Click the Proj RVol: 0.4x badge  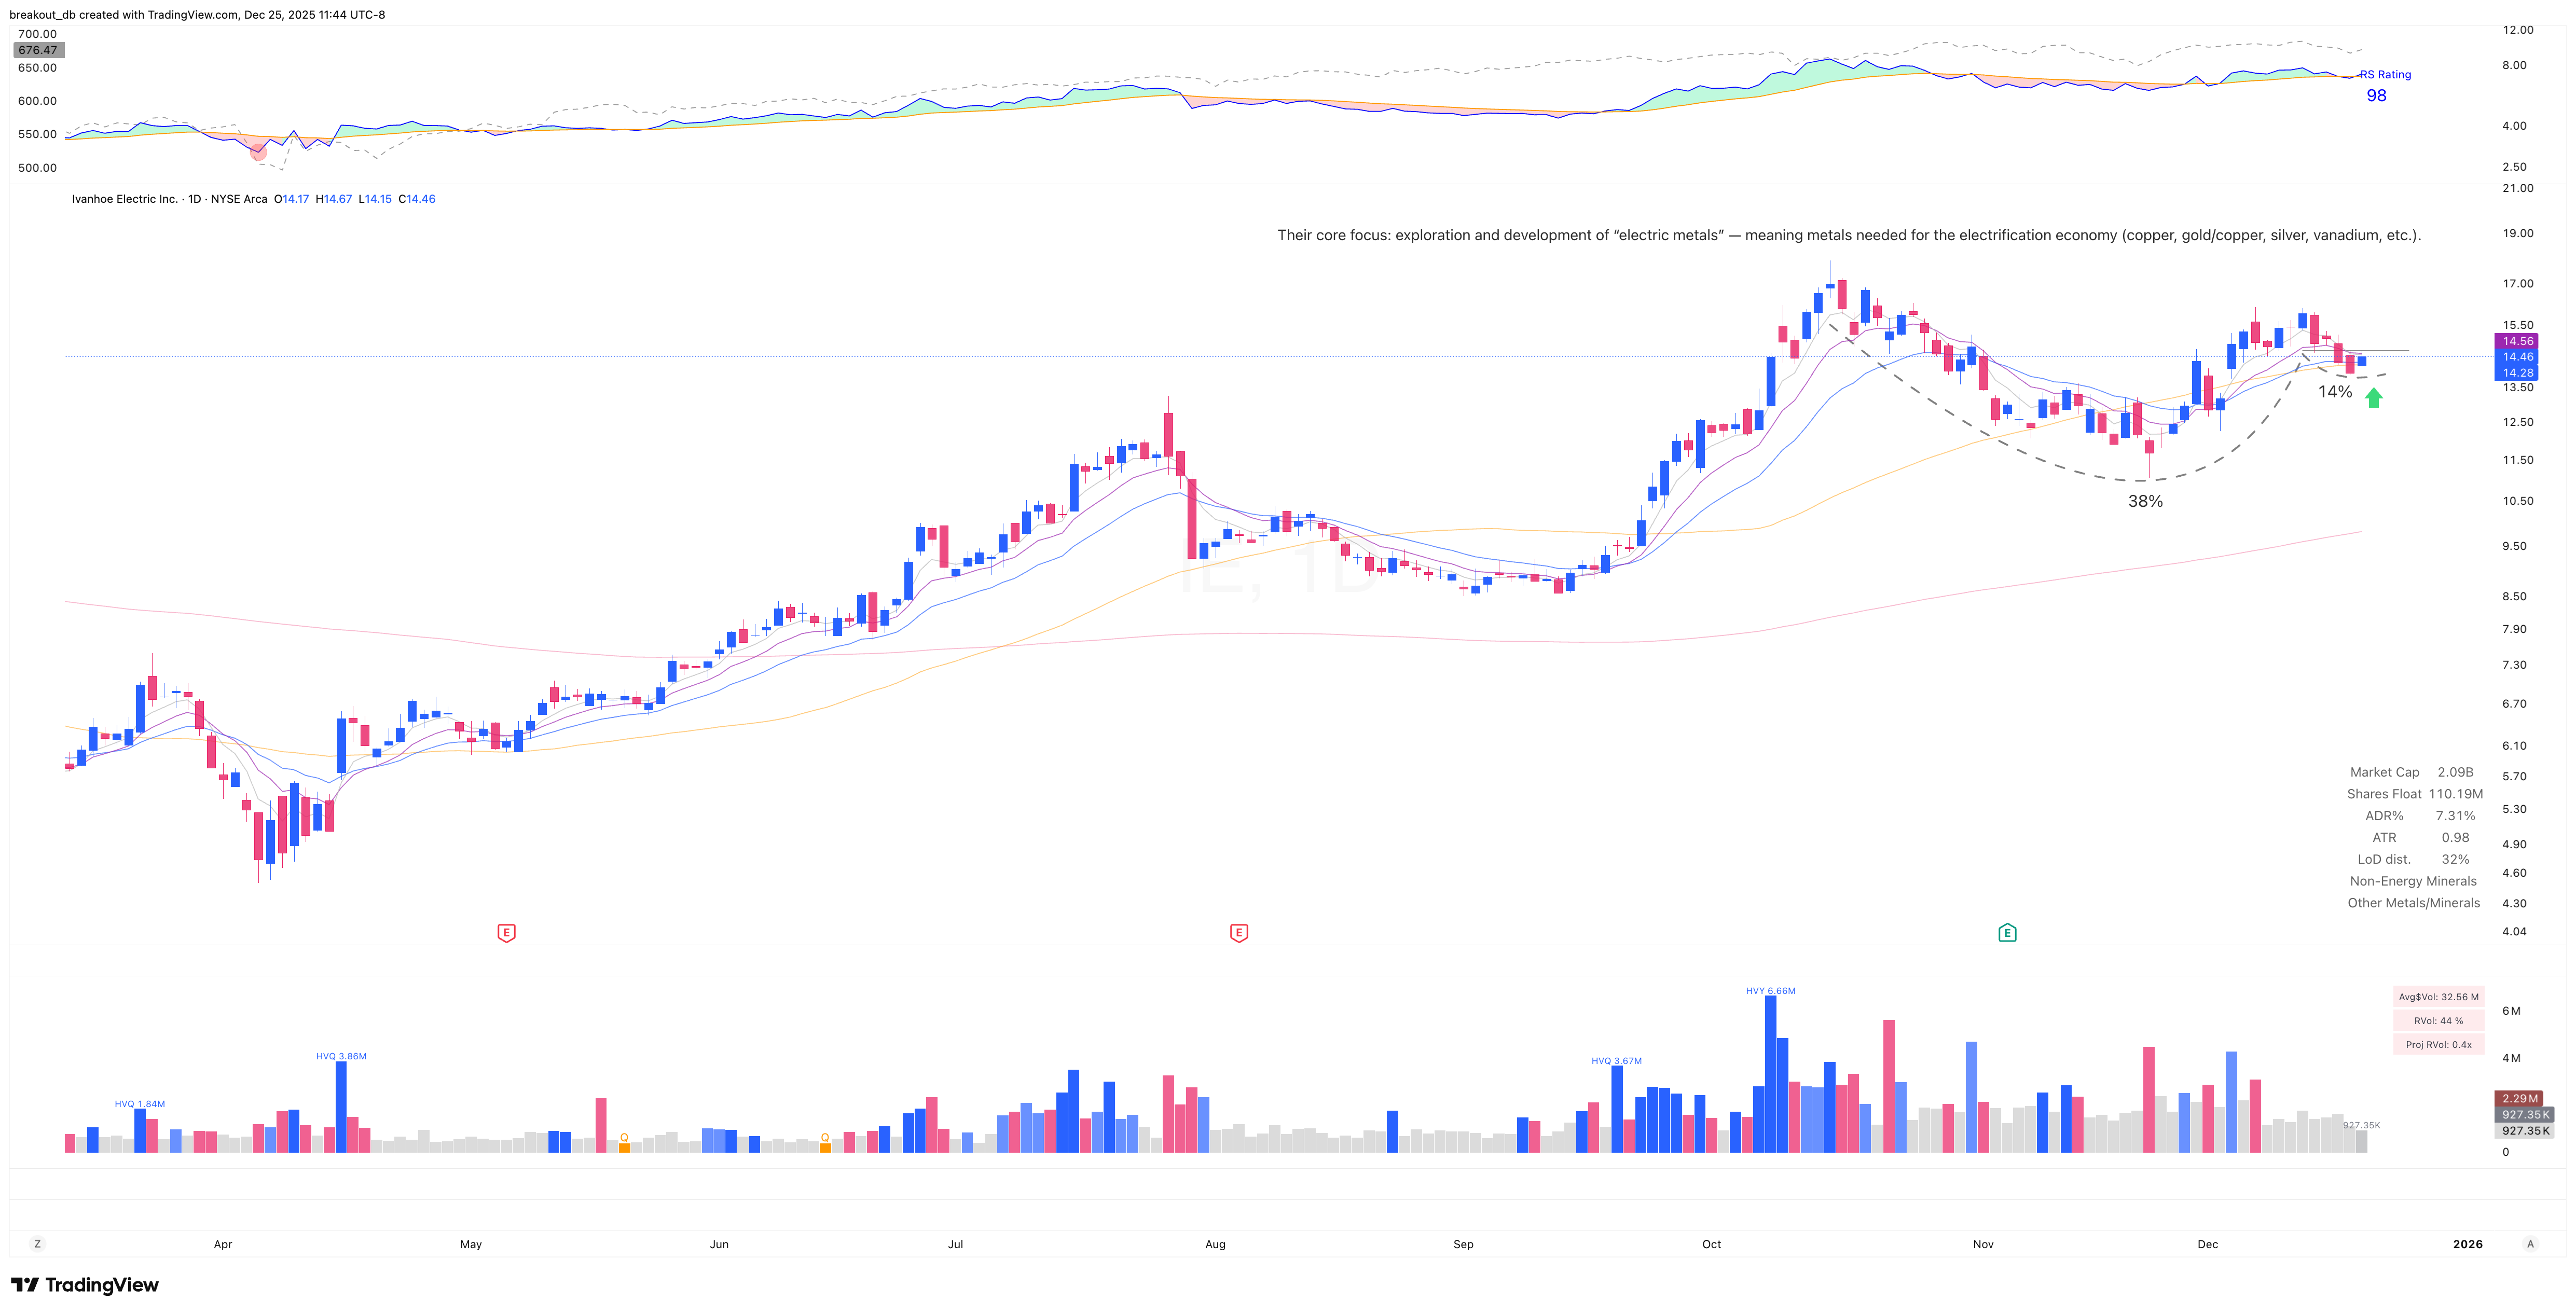tap(2438, 1044)
